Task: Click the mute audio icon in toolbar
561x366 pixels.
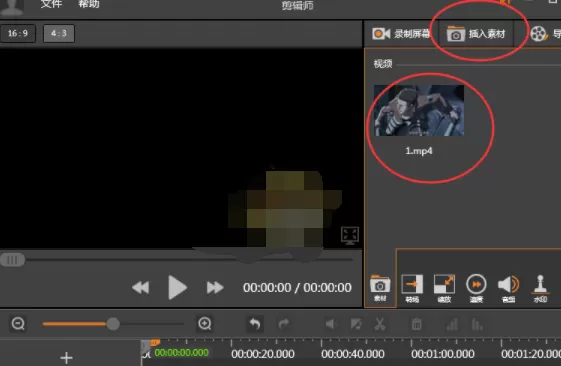Action: (331, 324)
